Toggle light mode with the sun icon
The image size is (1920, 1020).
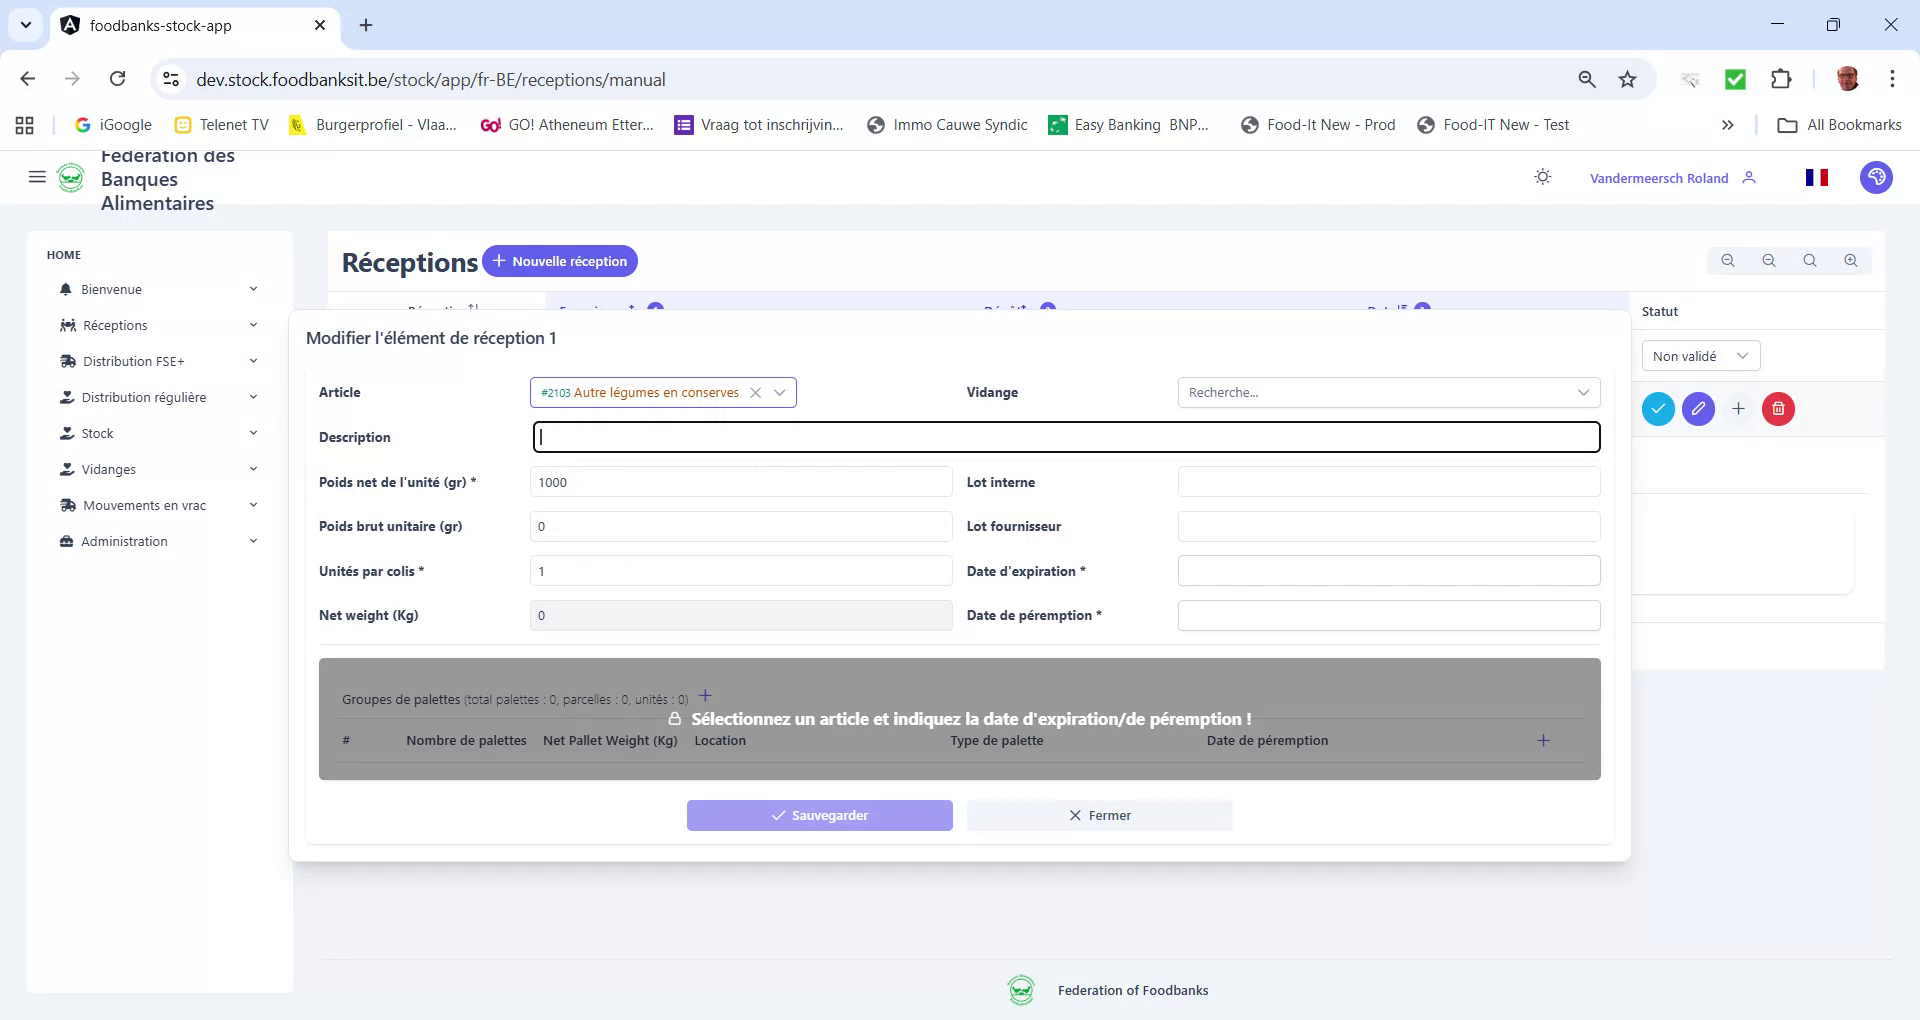[x=1542, y=177]
